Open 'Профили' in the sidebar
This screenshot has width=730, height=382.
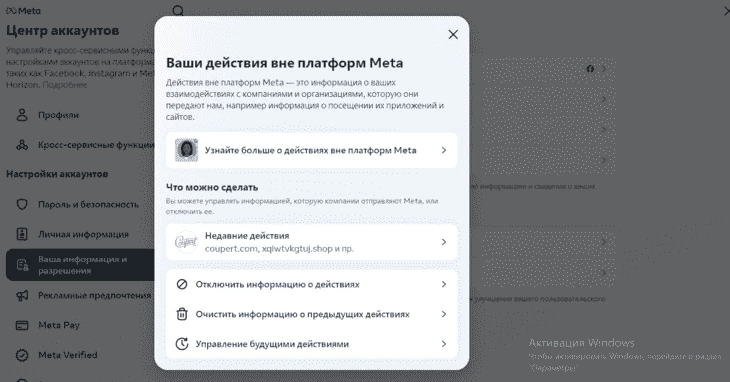click(x=80, y=115)
